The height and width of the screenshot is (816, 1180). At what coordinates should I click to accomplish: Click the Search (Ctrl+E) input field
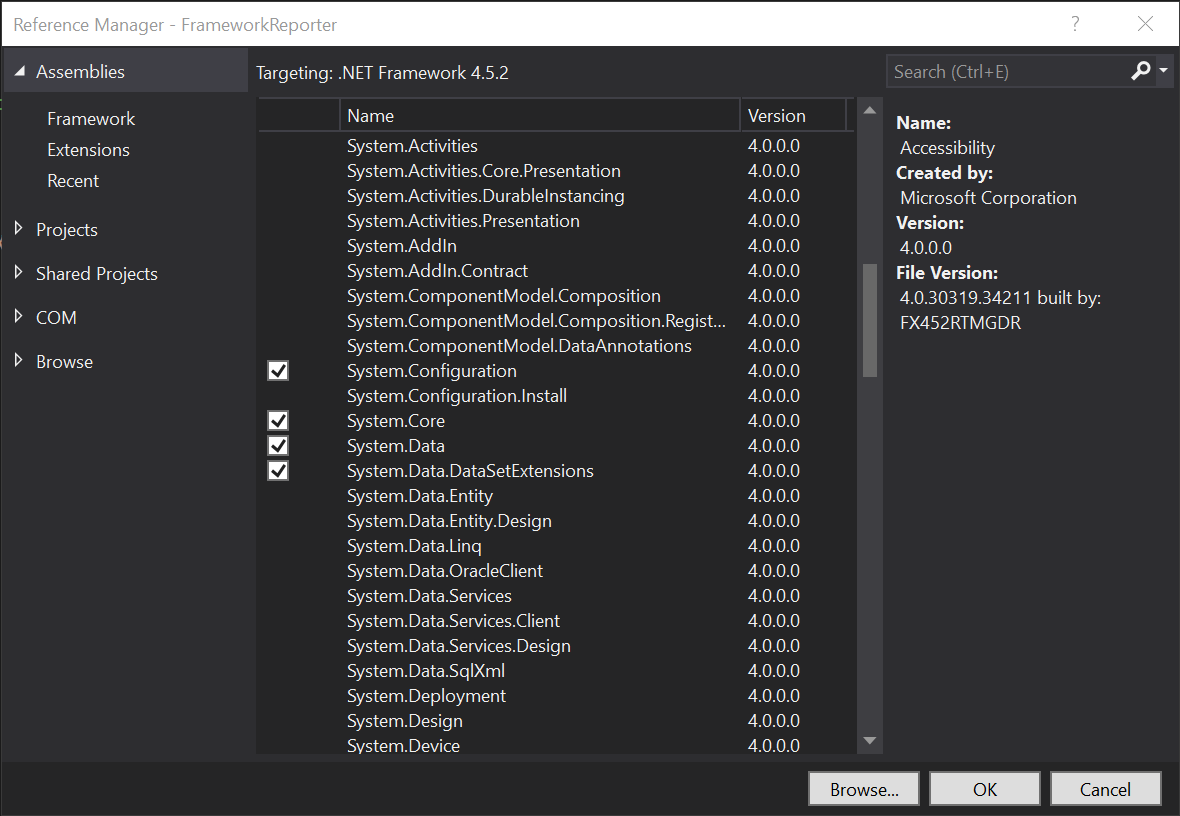tap(1007, 72)
